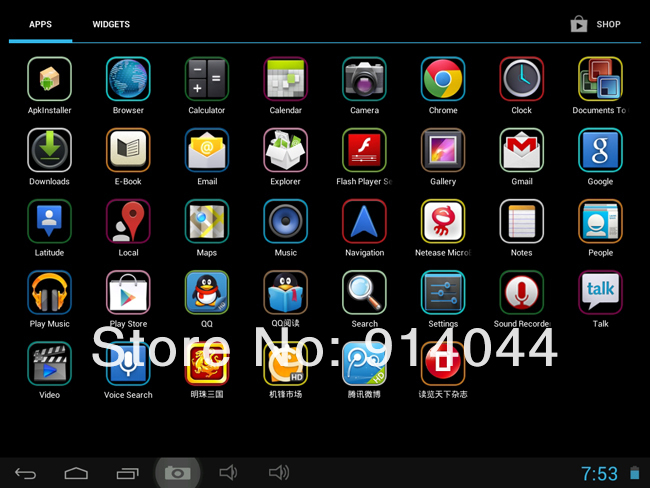Viewport: 650px width, 488px height.
Task: Open the Google search app
Action: (600, 150)
